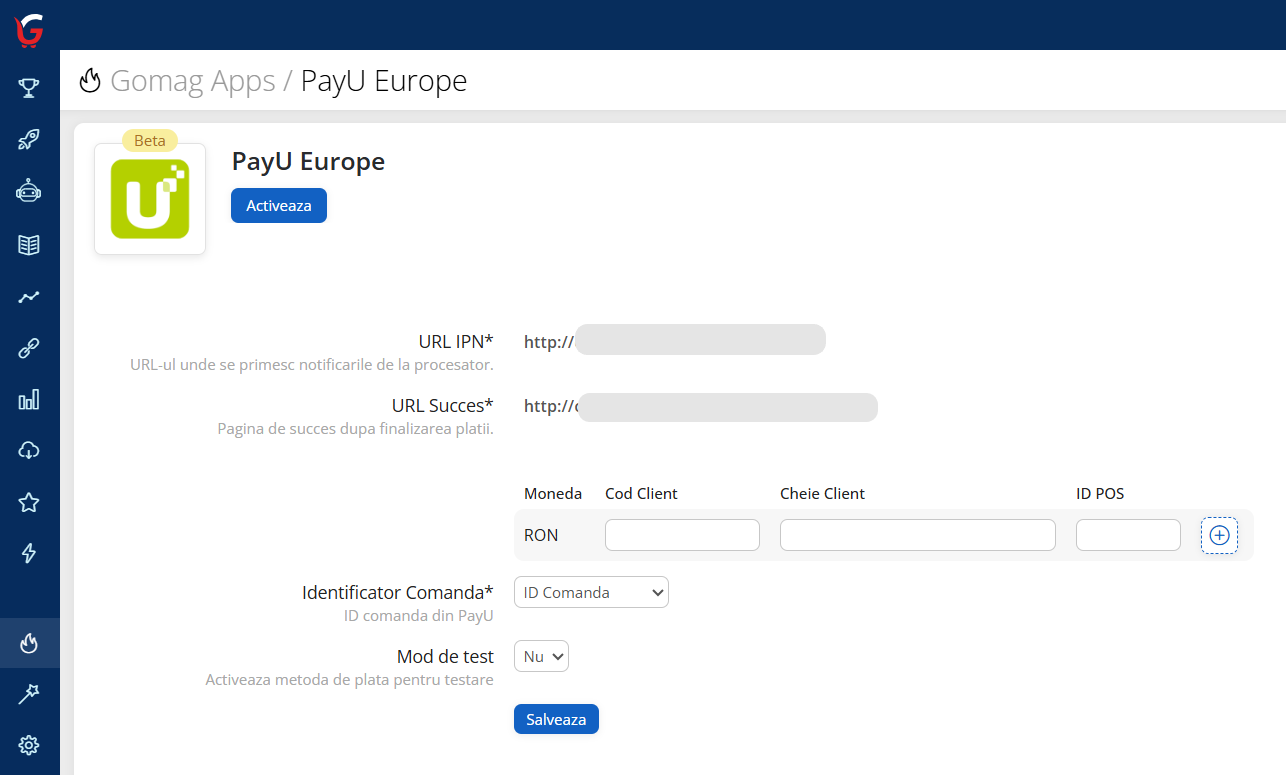Open the Identificator Comanda dropdown
Viewport: 1286px width, 775px height.
[x=591, y=592]
